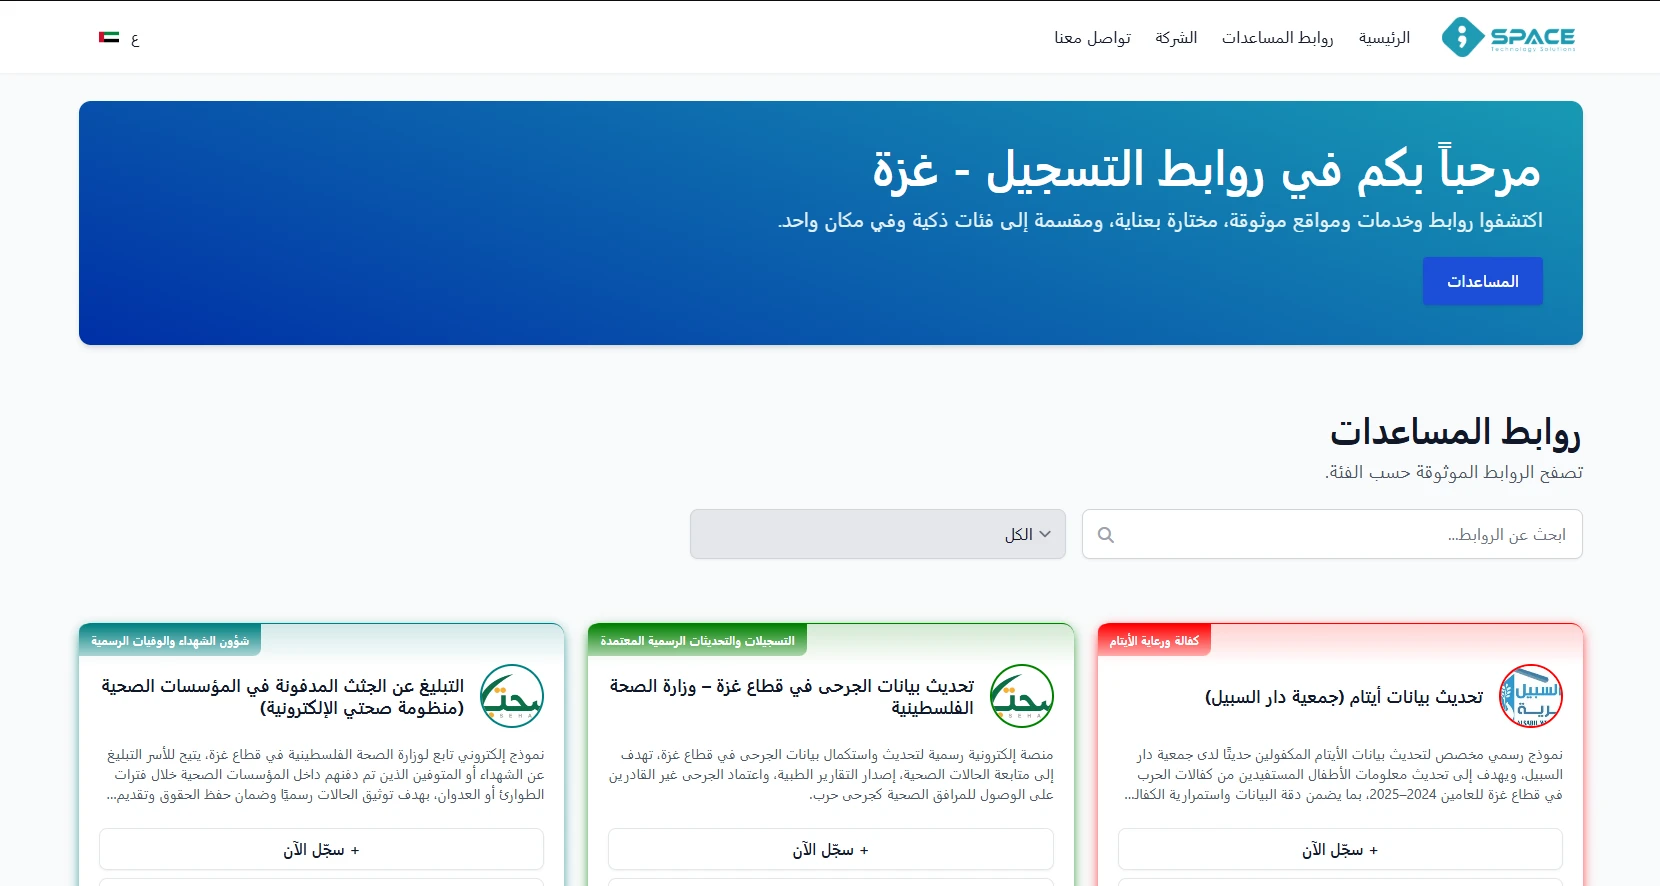Screen dimensions: 1660x886
Task: Click the magnifier icon in search box
Action: pos(1105,535)
